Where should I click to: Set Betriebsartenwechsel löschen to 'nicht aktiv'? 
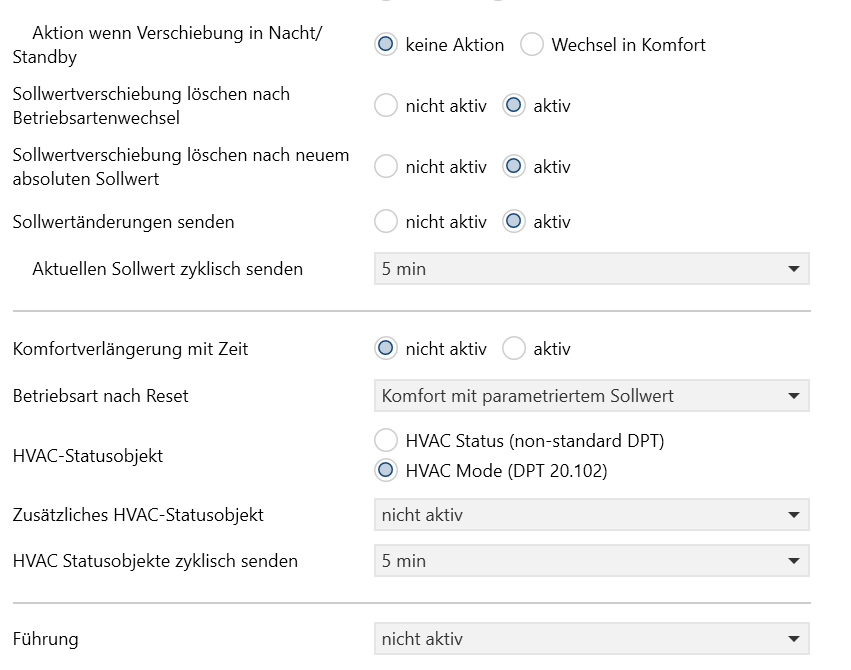coord(386,105)
